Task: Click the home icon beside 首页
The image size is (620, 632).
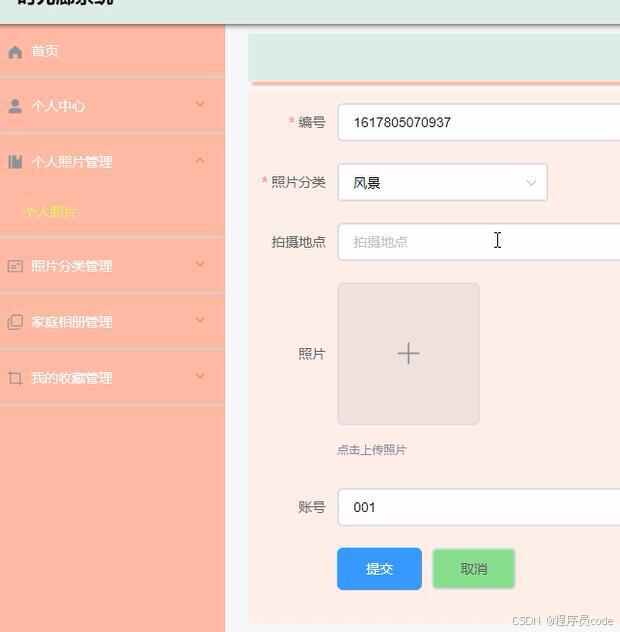Action: 15,52
